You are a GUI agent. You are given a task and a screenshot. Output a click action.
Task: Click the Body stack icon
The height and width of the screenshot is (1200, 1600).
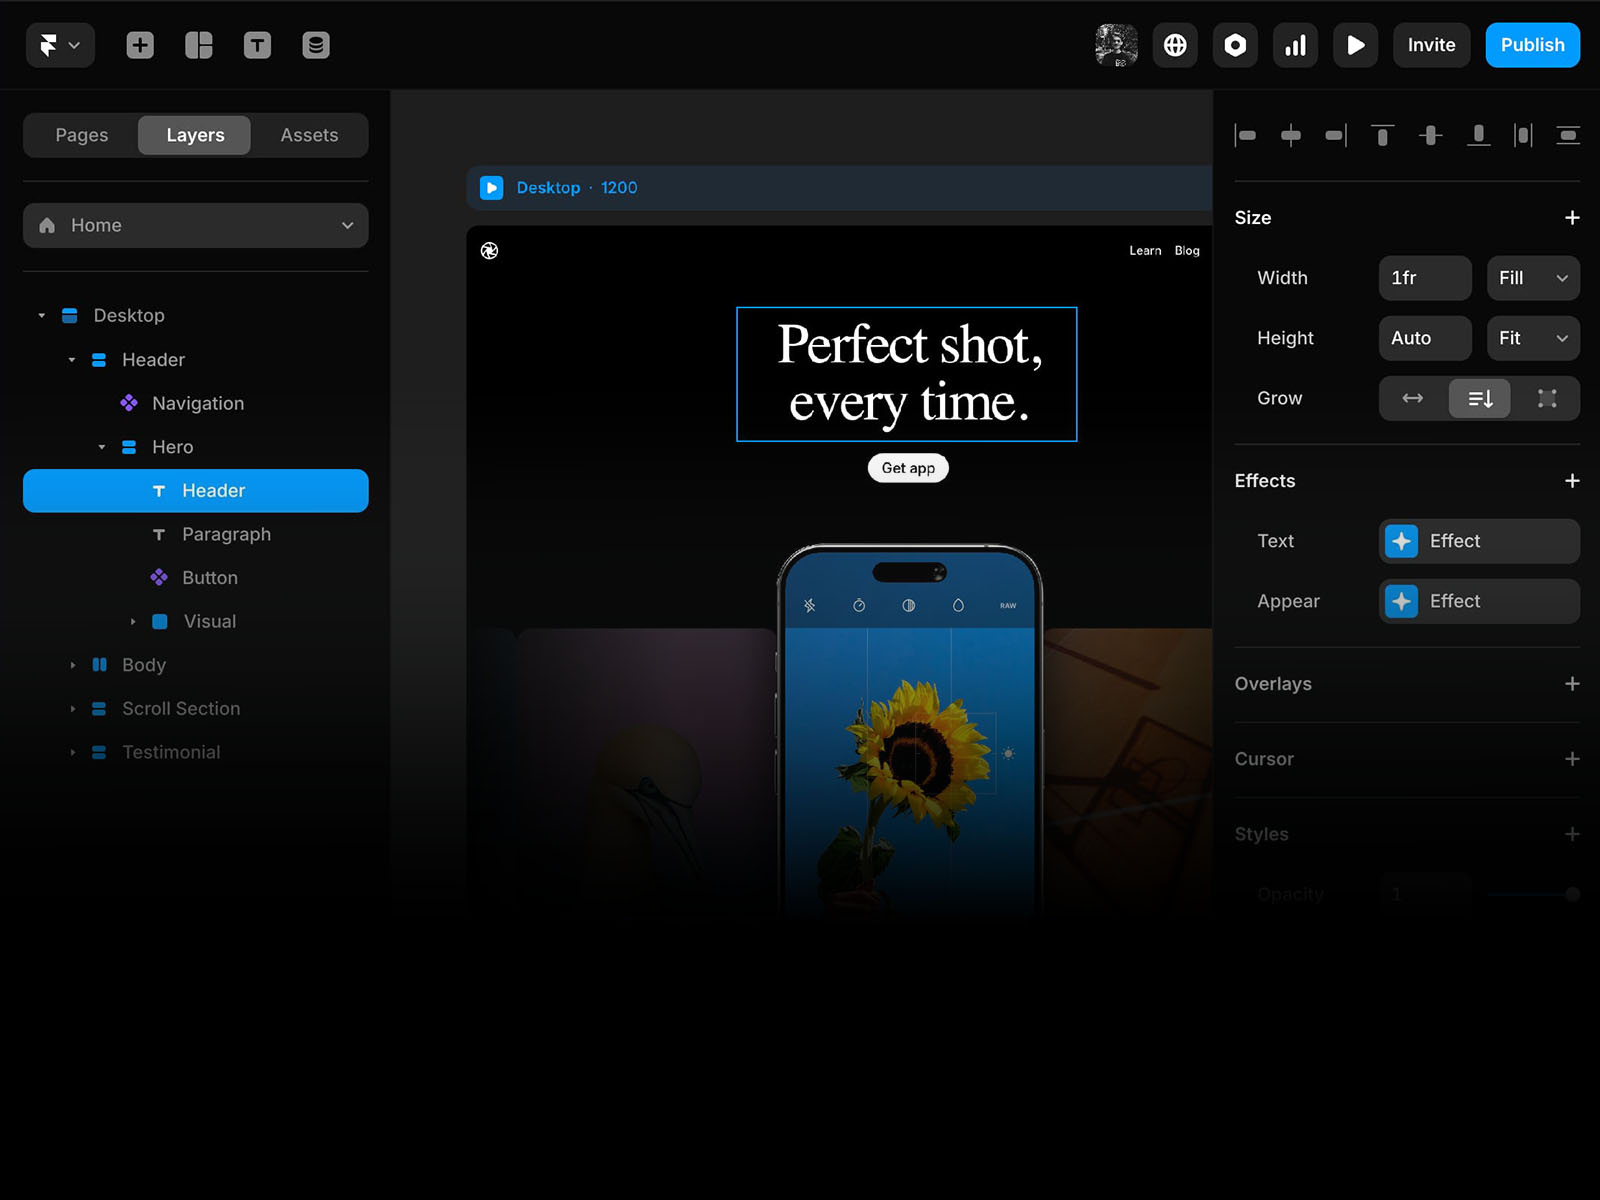point(99,665)
